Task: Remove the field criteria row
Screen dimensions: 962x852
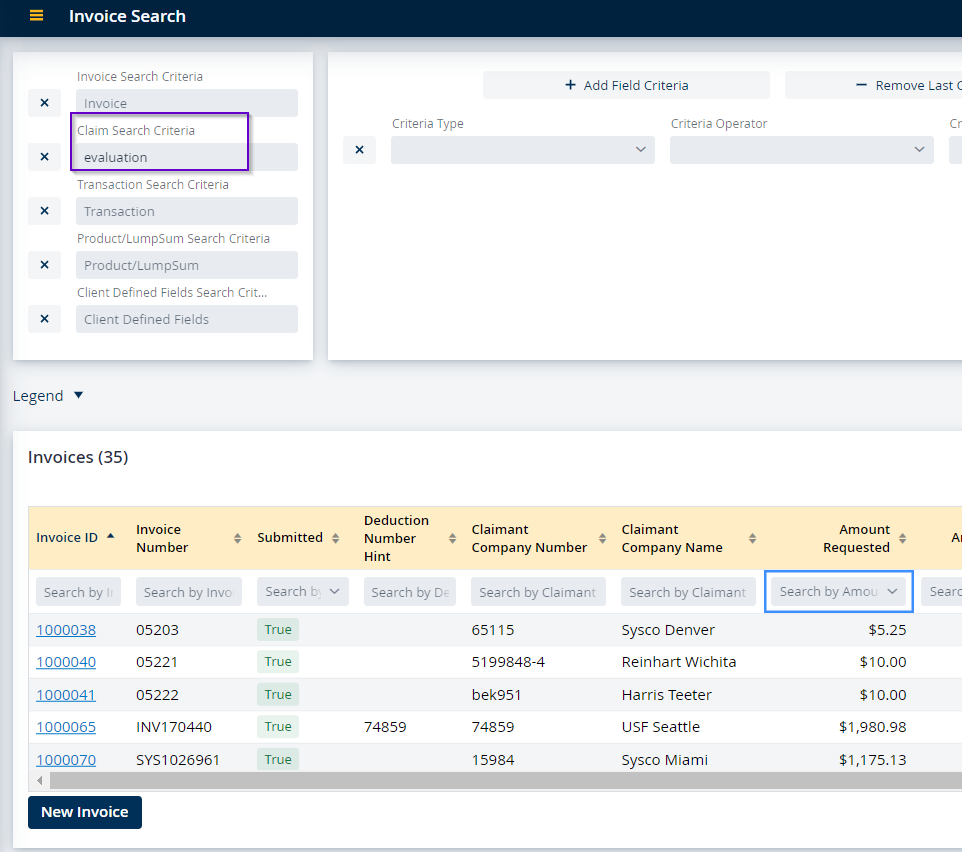Action: 359,150
